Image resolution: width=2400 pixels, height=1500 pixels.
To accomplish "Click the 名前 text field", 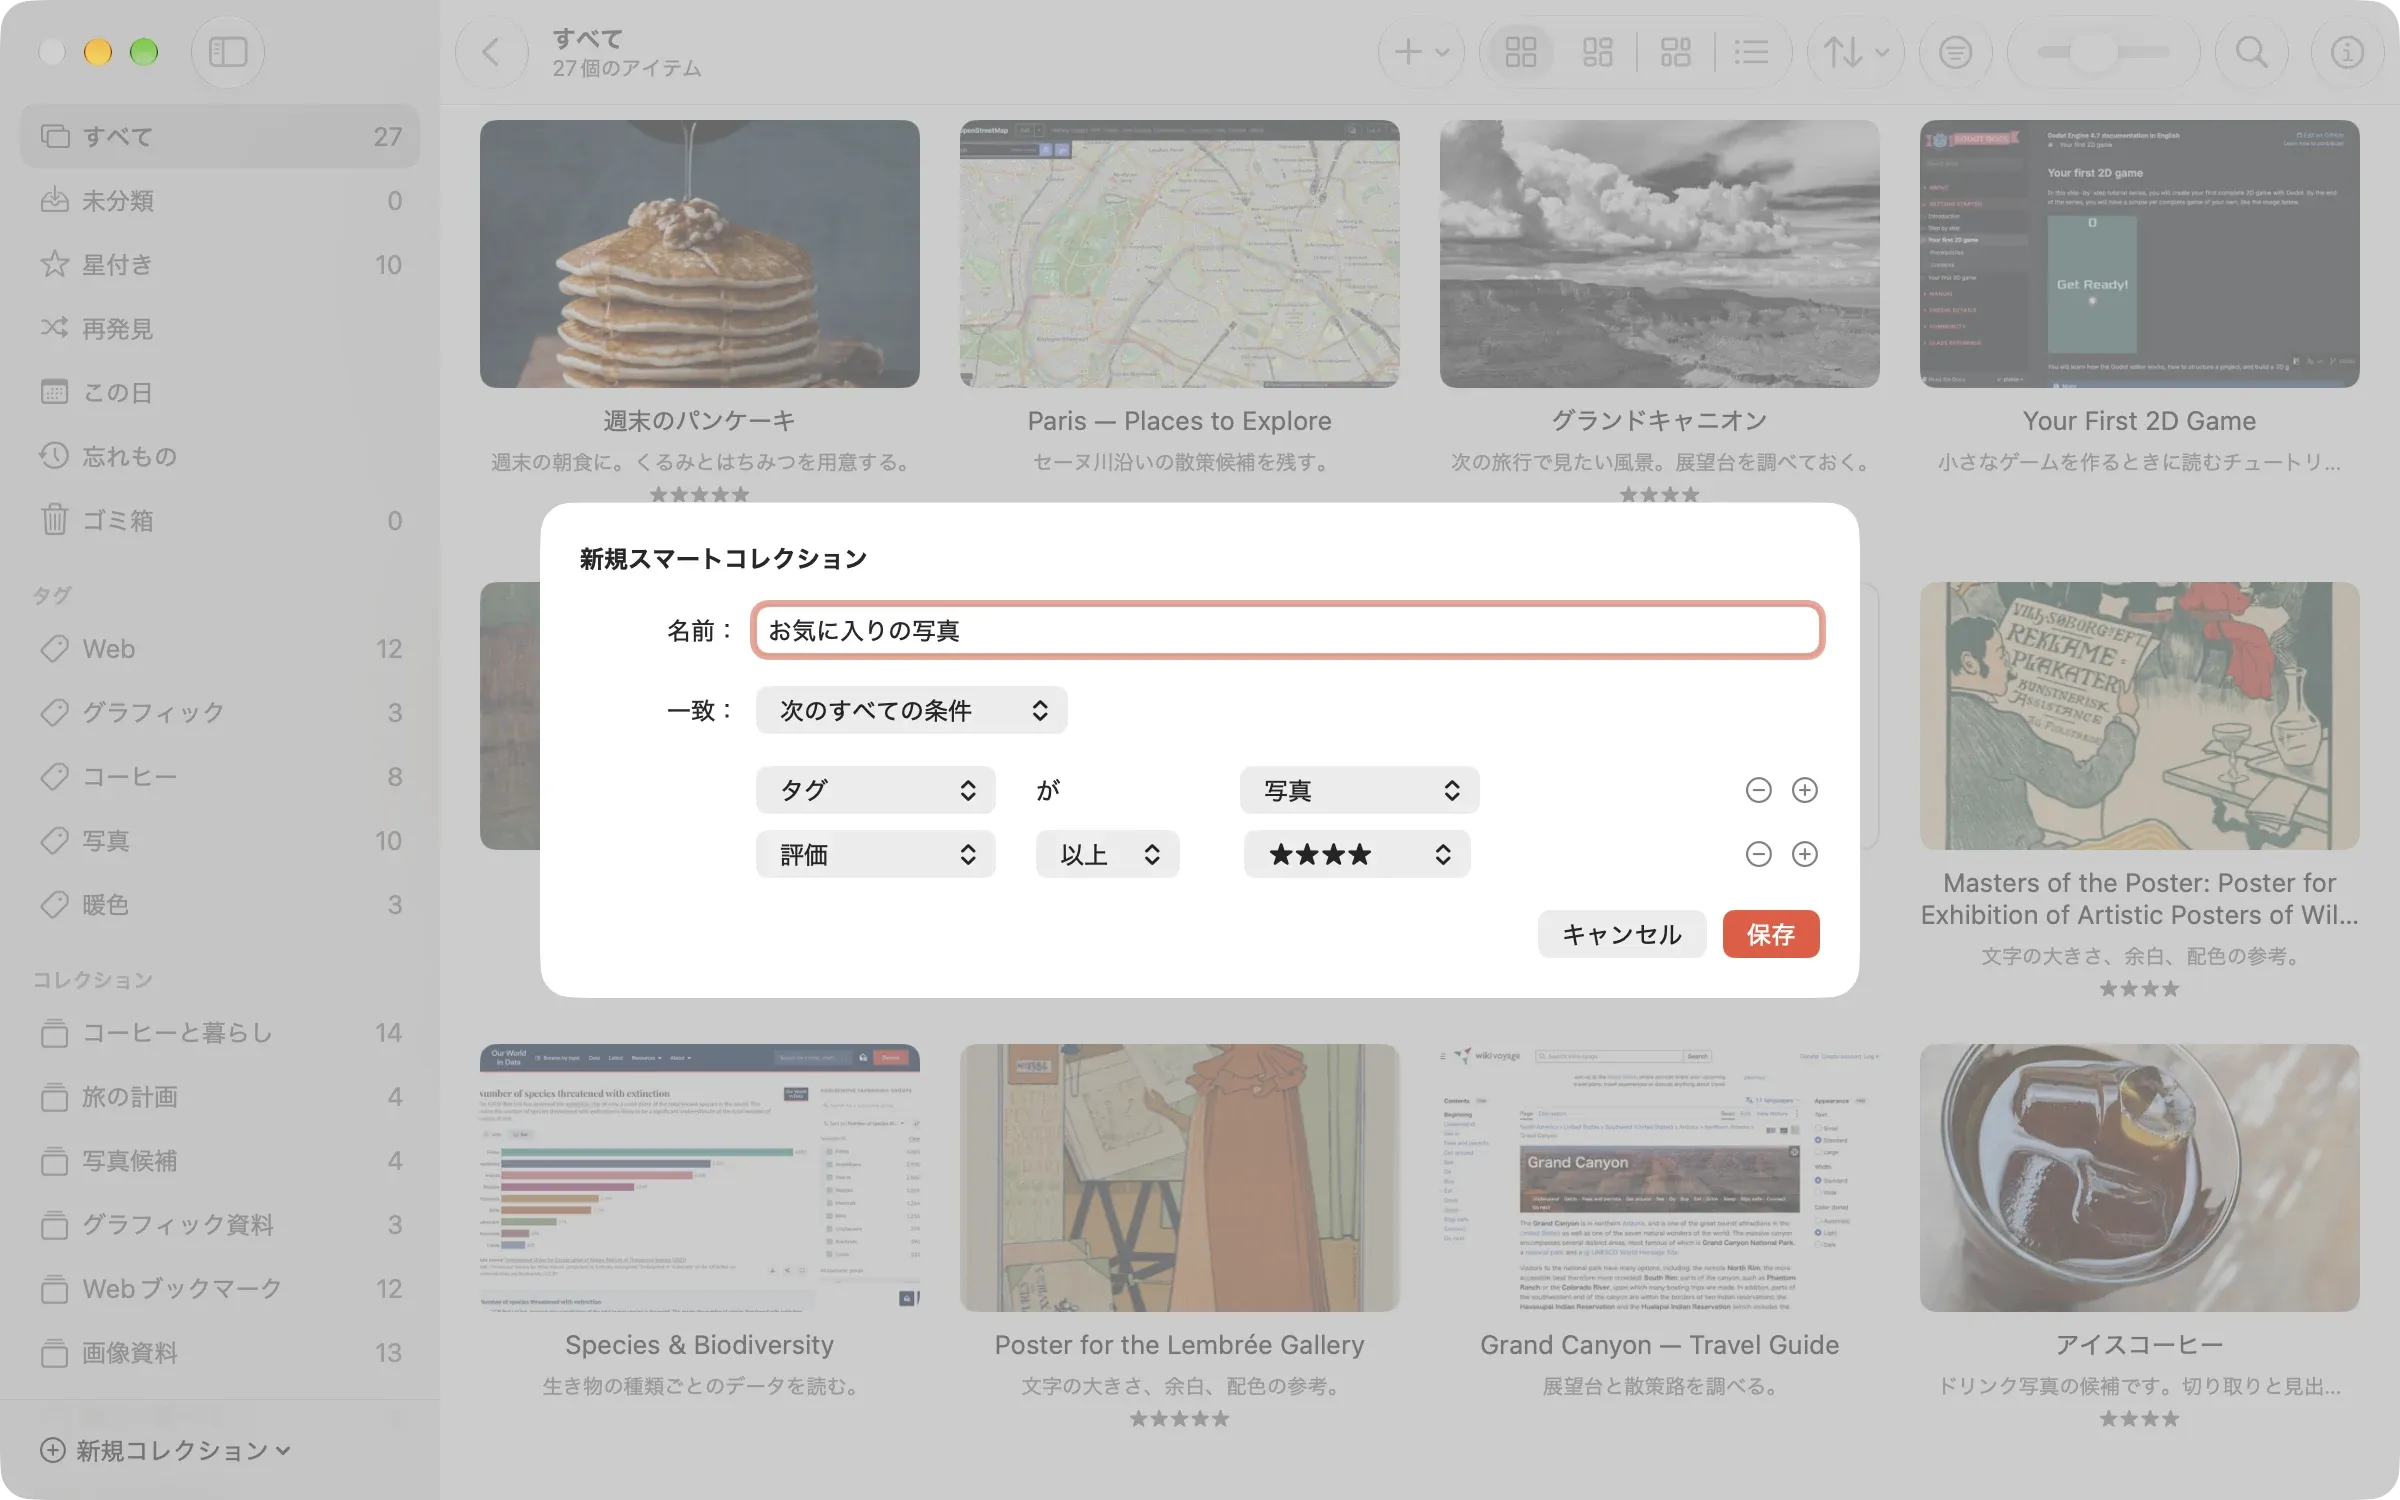I will 1288,630.
